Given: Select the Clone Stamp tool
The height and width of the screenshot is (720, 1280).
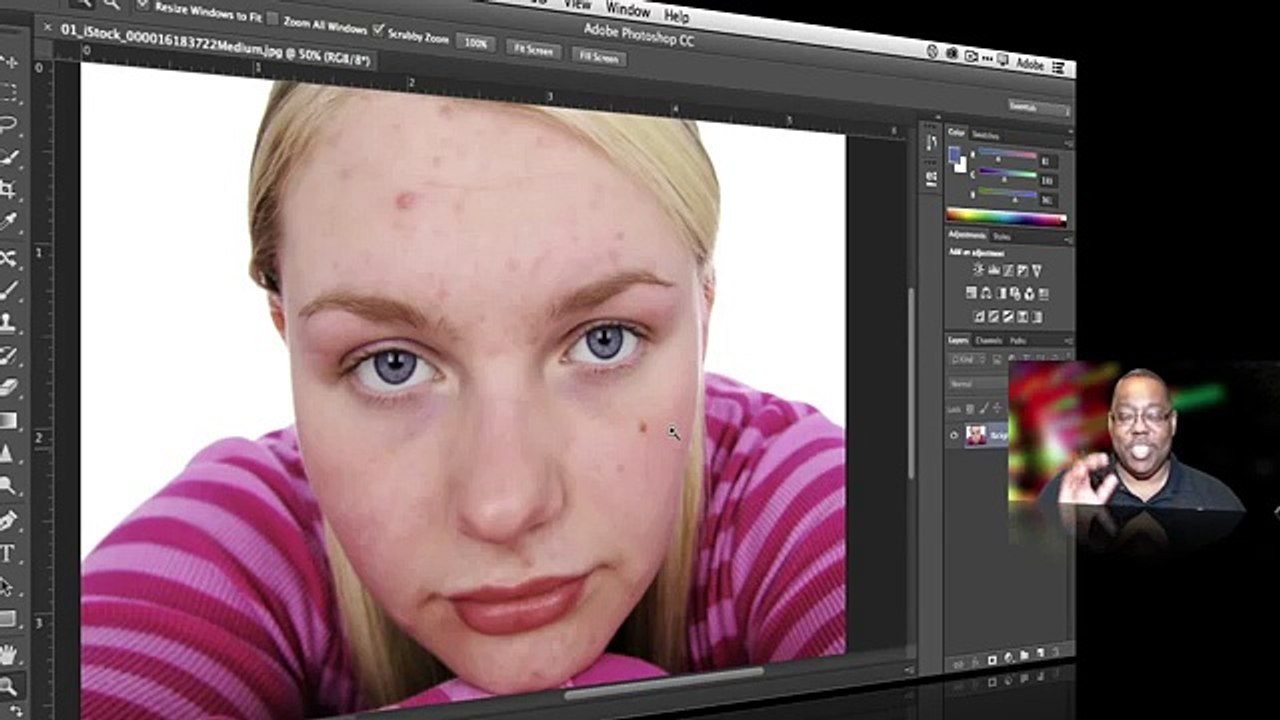Looking at the screenshot, I should tap(9, 322).
